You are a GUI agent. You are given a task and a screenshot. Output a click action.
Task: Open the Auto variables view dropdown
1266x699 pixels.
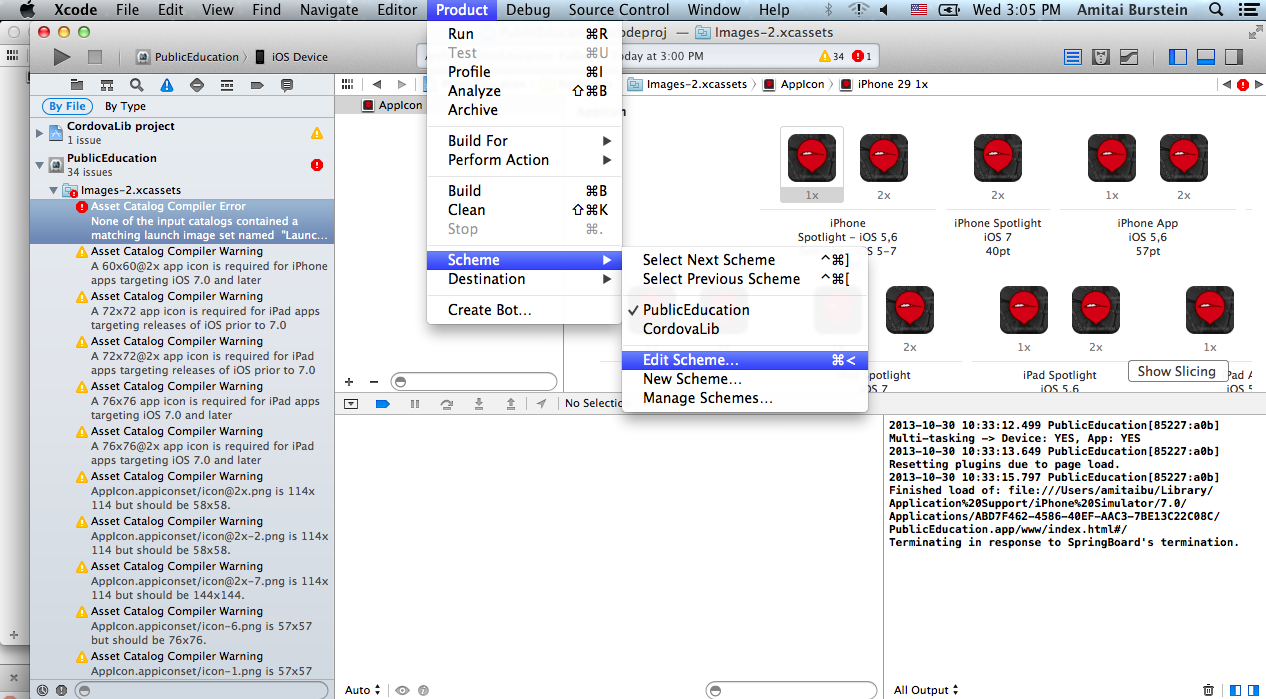click(363, 690)
